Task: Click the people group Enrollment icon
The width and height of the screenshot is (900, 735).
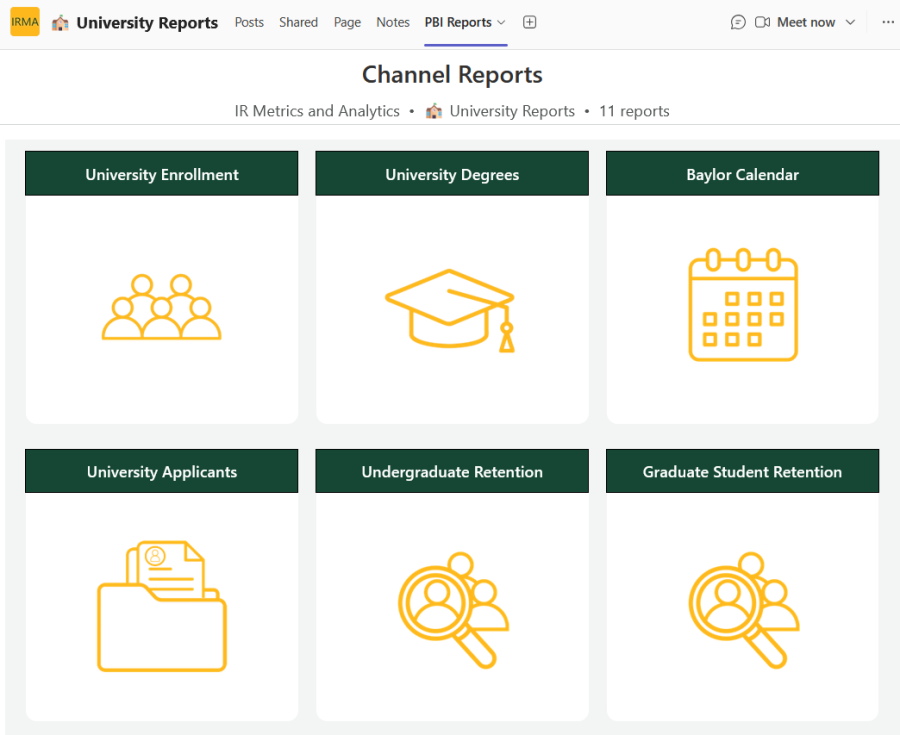Action: (x=161, y=307)
